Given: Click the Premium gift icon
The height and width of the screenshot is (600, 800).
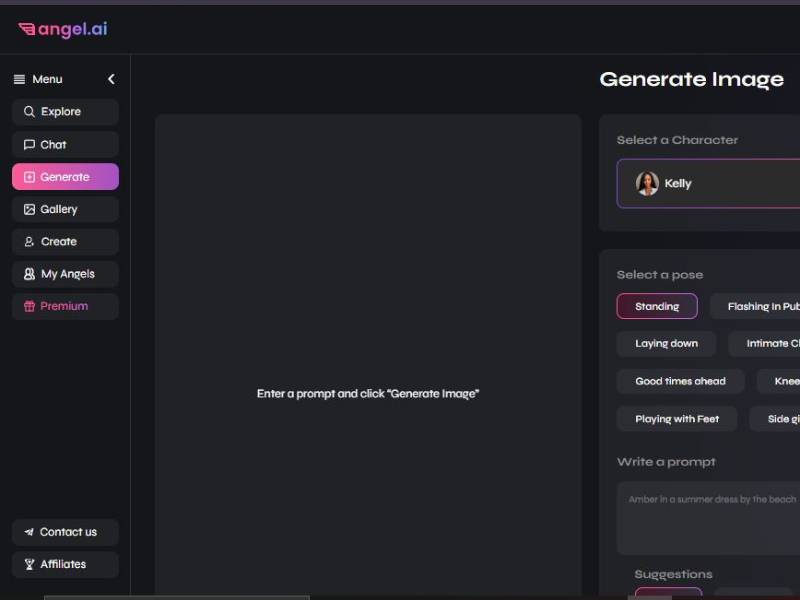Looking at the screenshot, I should click(x=29, y=306).
